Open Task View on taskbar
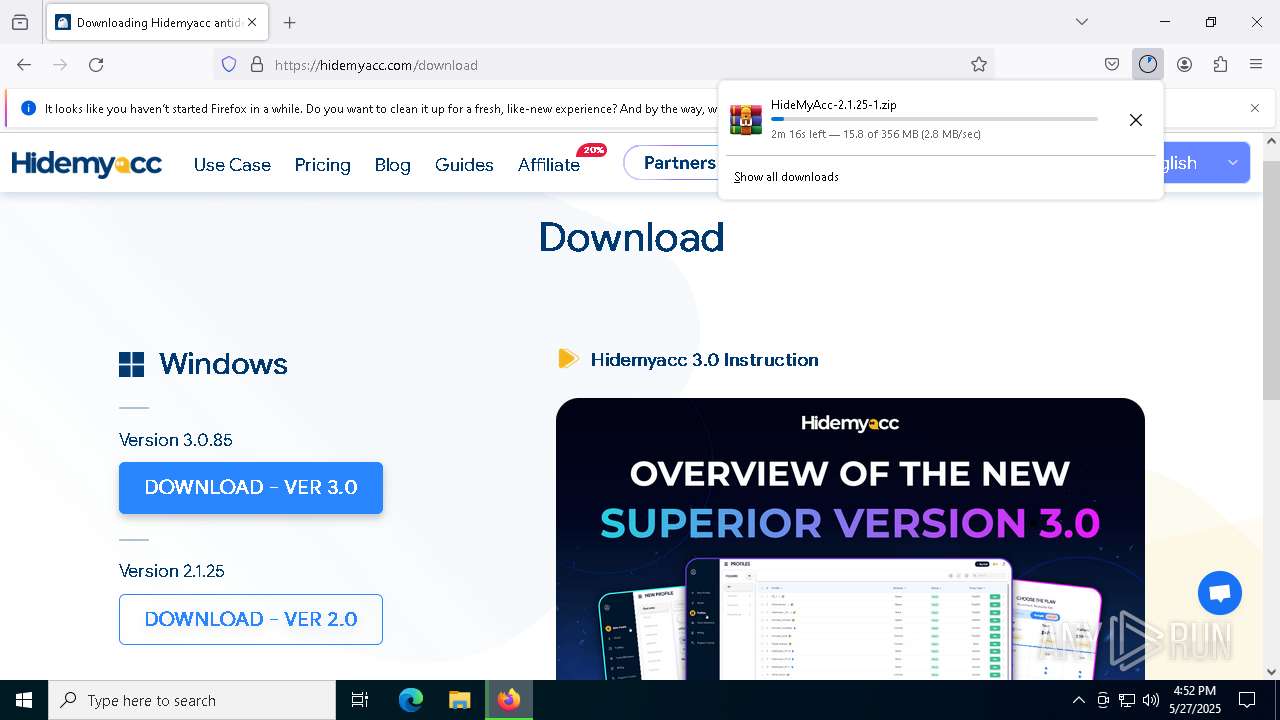Viewport: 1280px width, 720px height. pyautogui.click(x=360, y=700)
